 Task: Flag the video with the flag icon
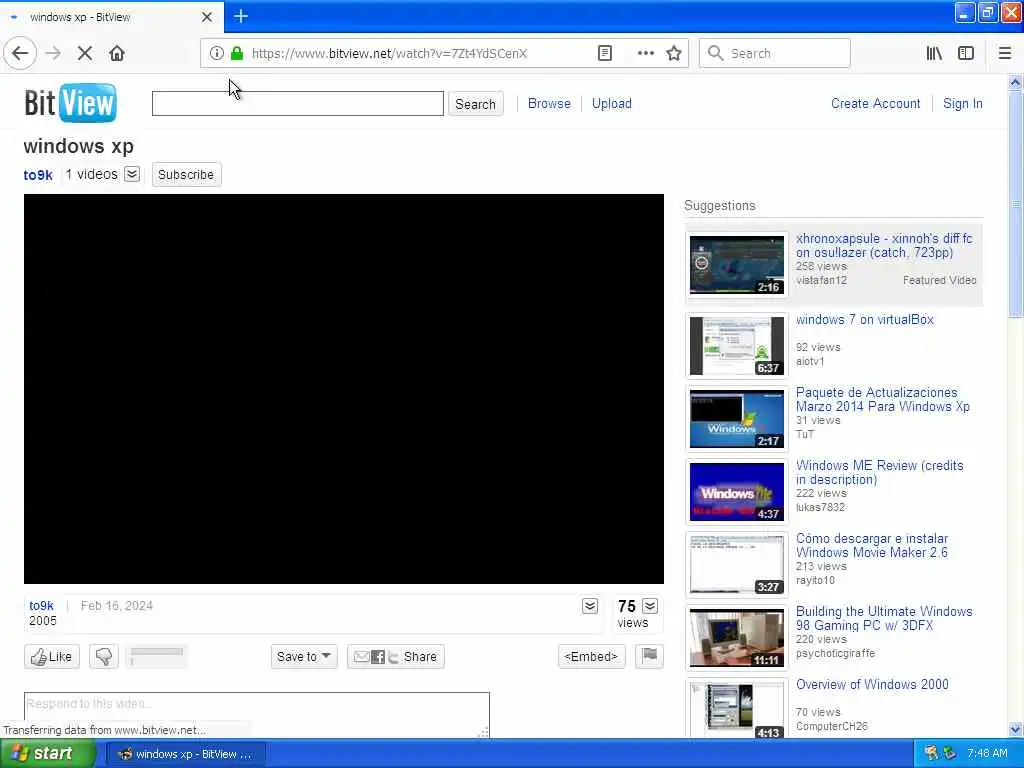tap(649, 656)
